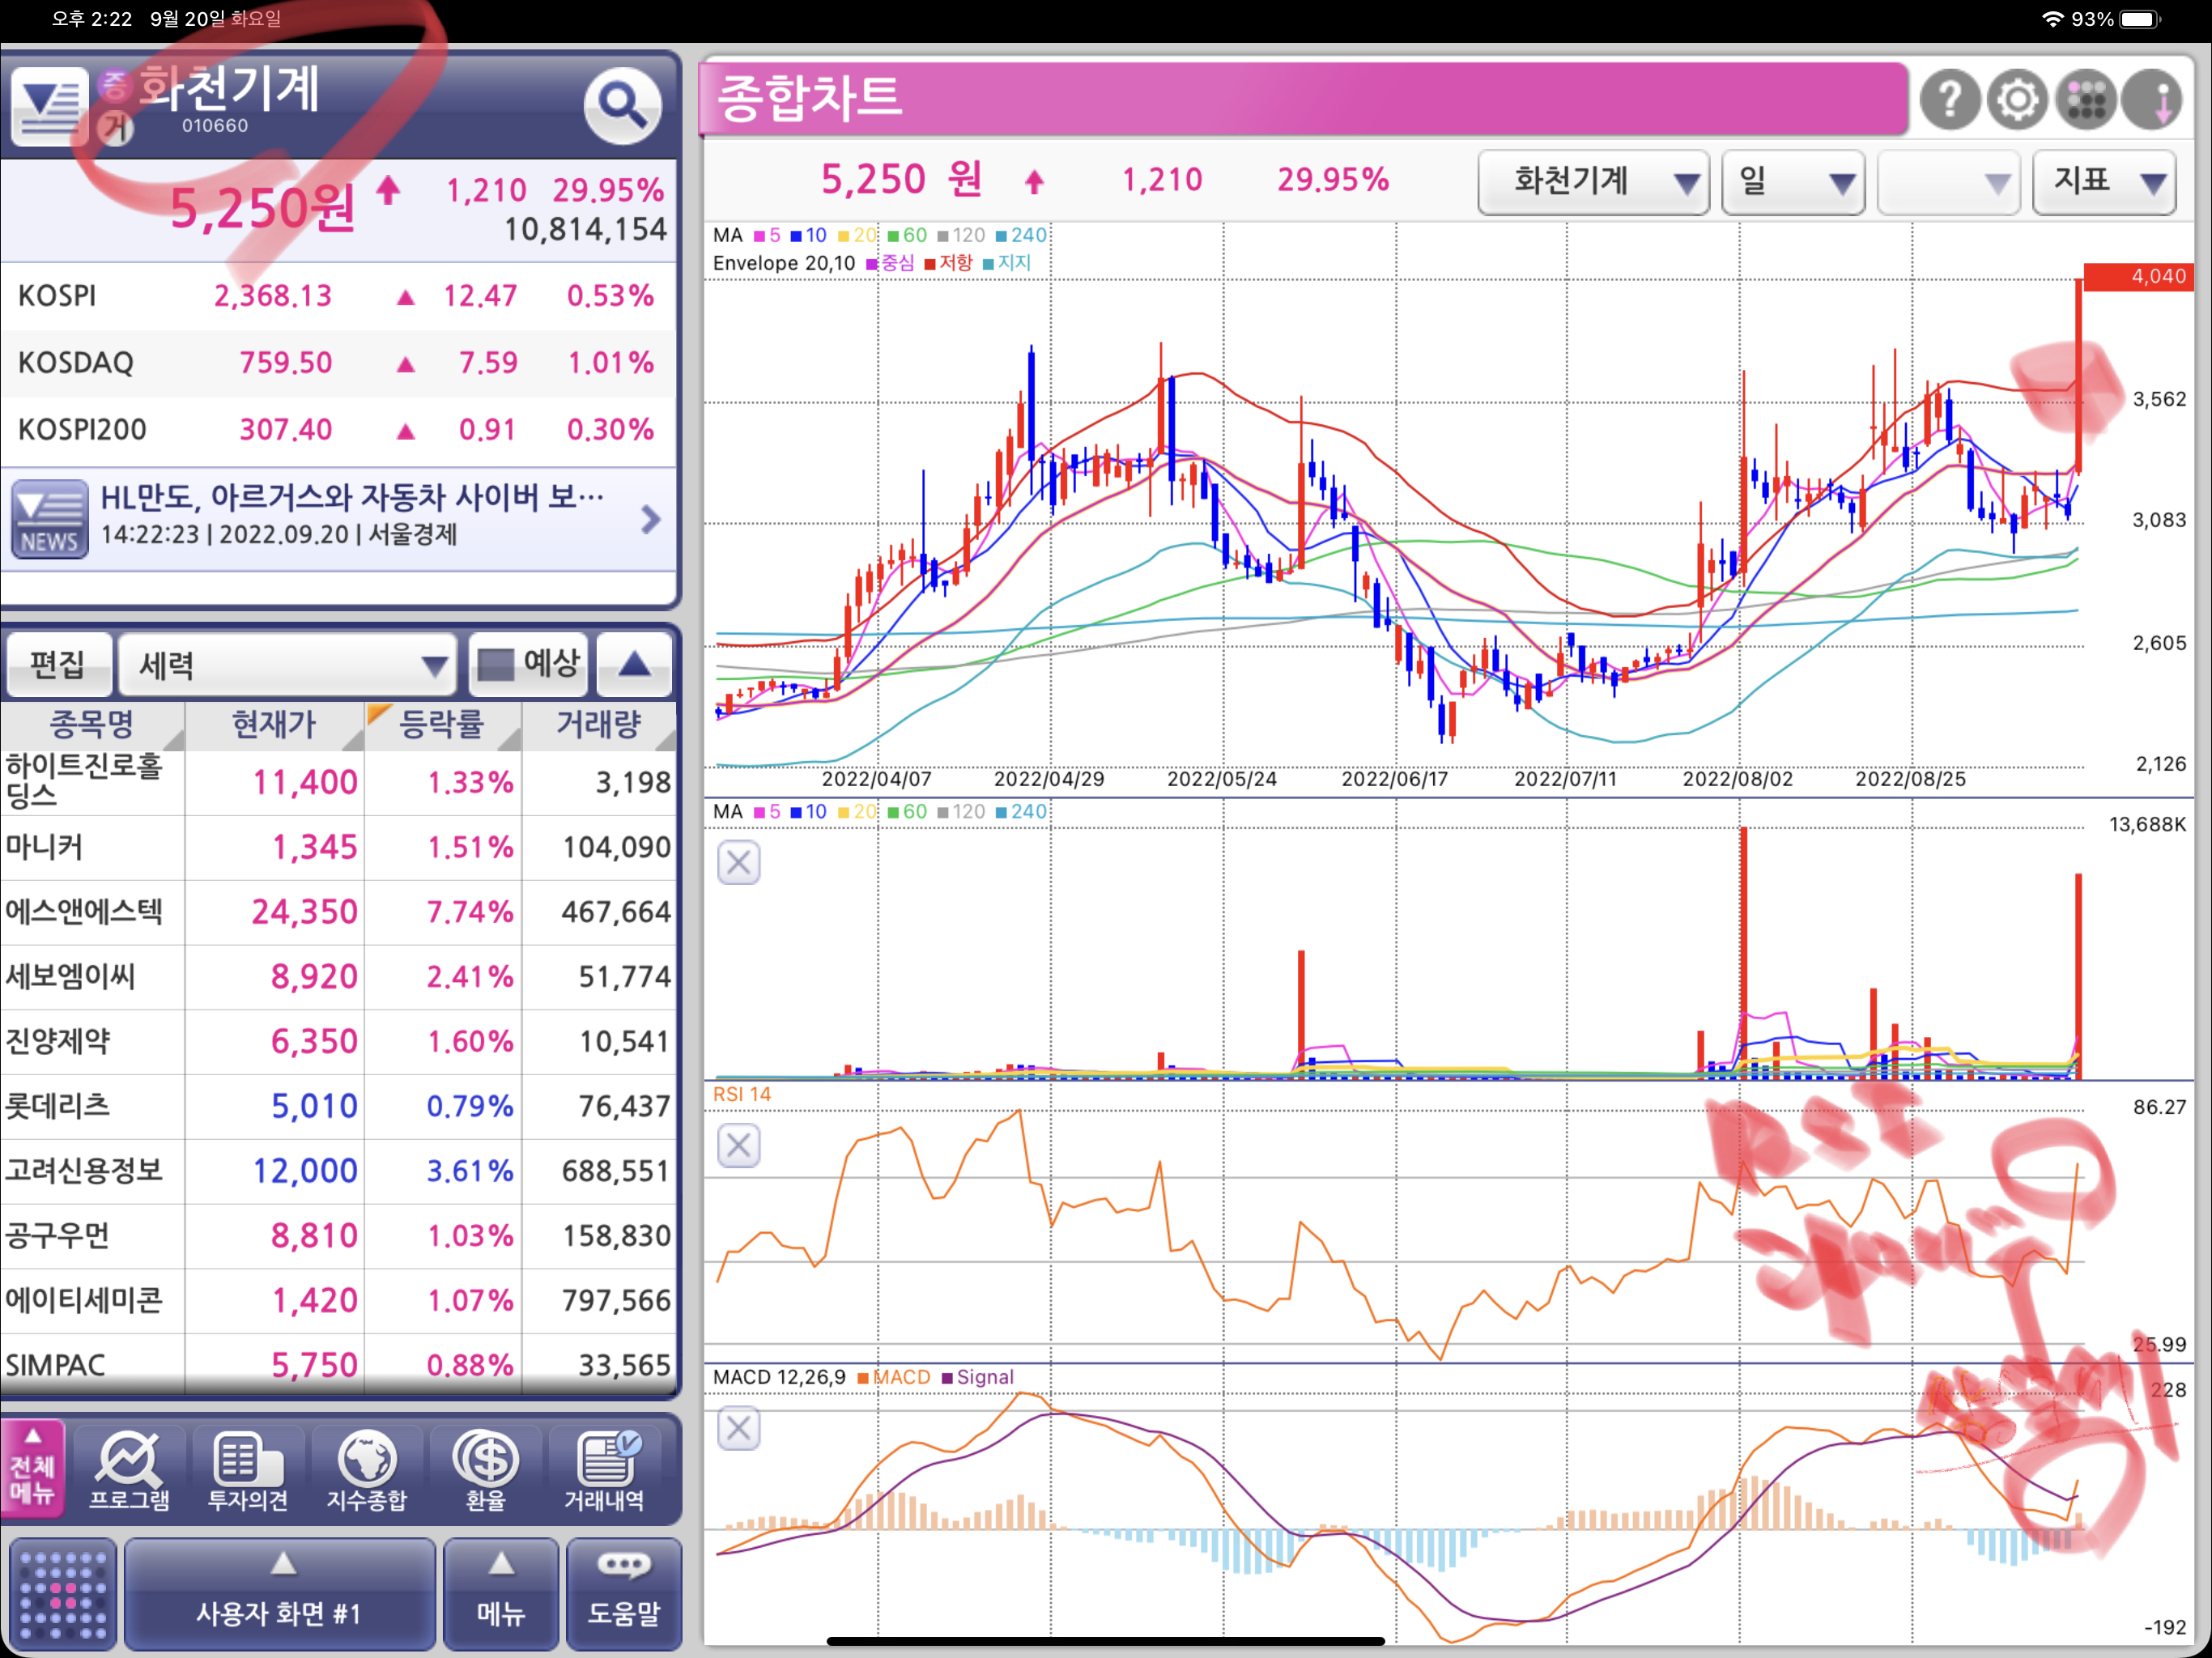Open the 지수종합 index summary icon
This screenshot has height=1658, width=2212.
pyautogui.click(x=367, y=1470)
